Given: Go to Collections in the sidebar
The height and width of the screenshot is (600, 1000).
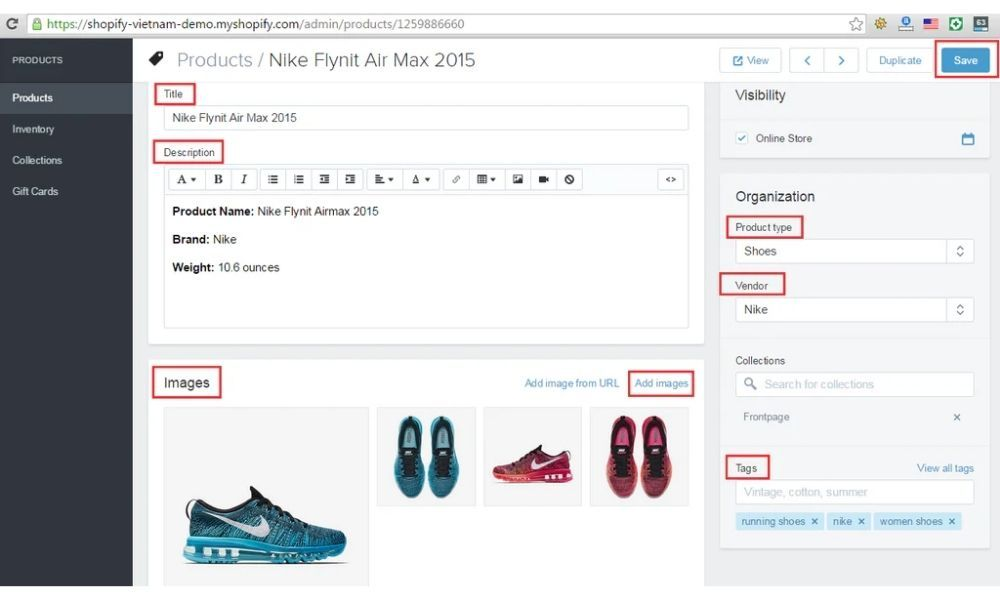Looking at the screenshot, I should pos(37,160).
